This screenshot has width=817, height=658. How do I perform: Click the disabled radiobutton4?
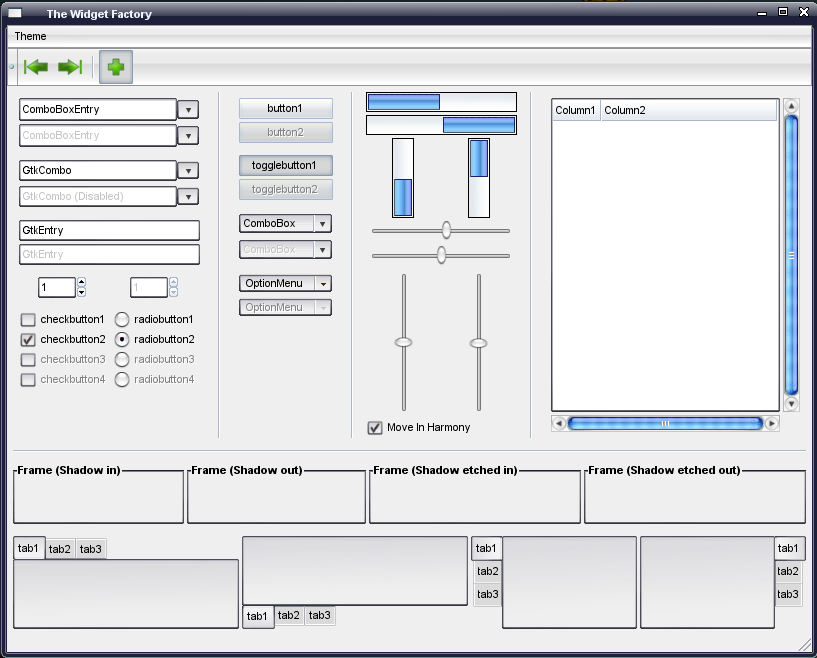[121, 379]
